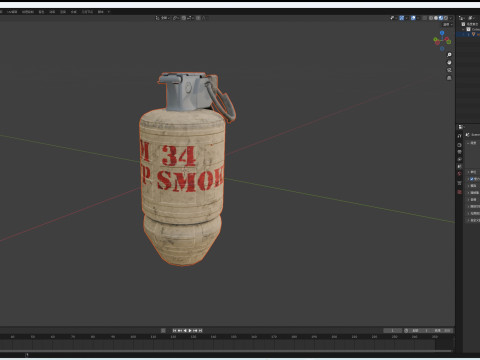The image size is (480, 360).
Task: Toggle Show Gizmo button
Action: (x=402, y=18)
